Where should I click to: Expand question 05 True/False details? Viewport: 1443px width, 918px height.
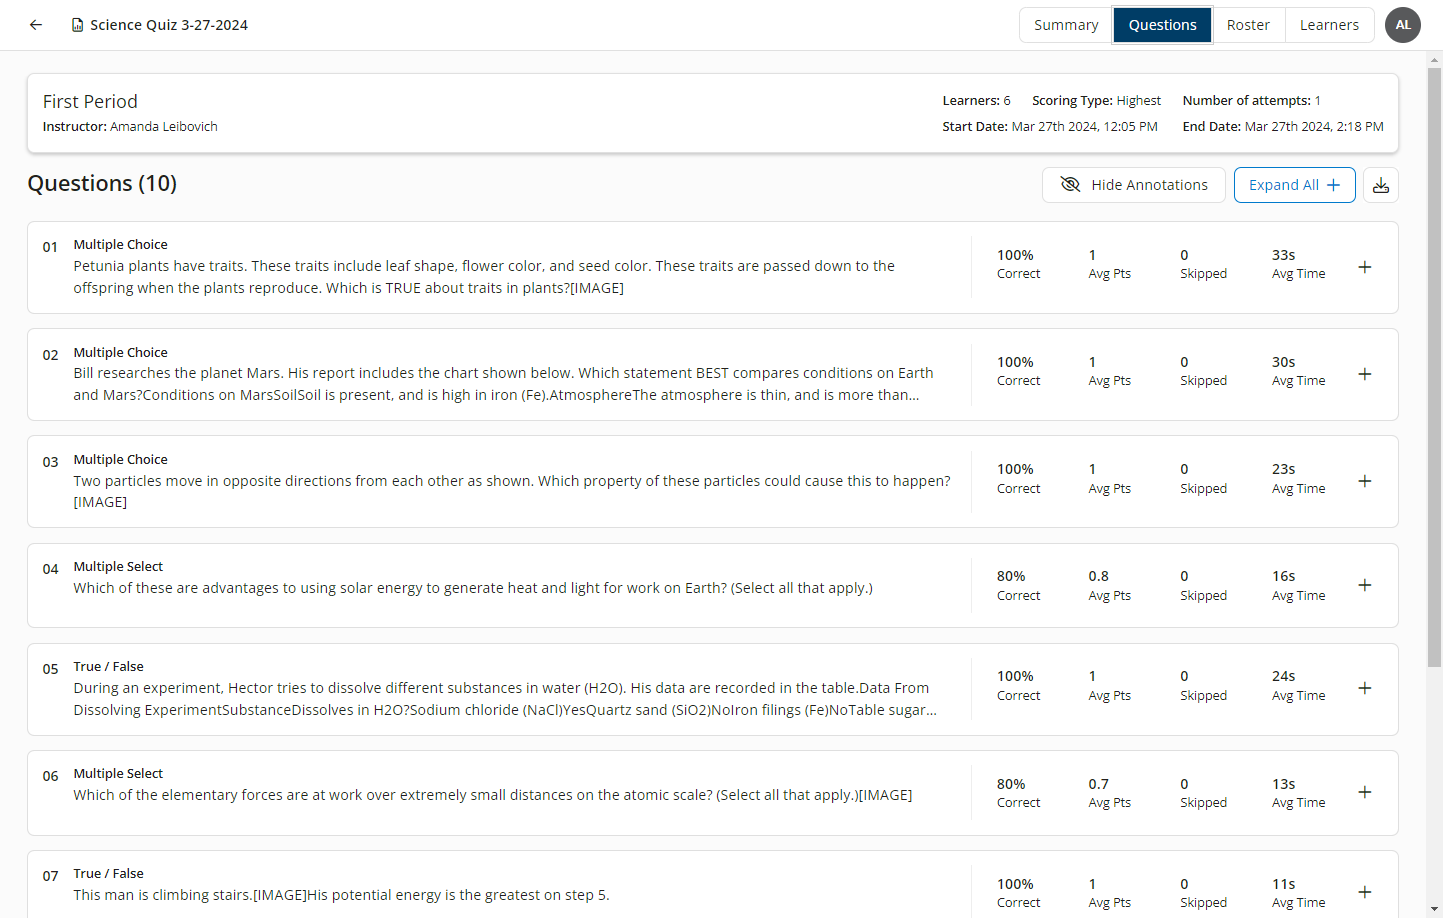coord(1364,688)
